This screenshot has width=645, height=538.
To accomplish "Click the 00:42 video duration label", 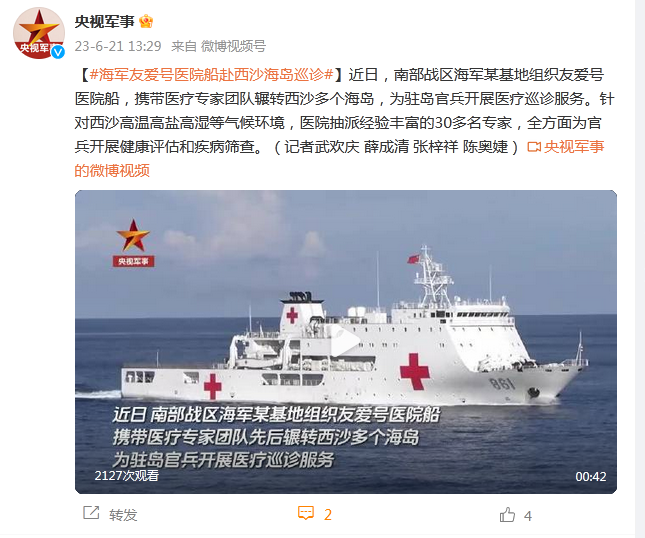I will click(x=591, y=477).
